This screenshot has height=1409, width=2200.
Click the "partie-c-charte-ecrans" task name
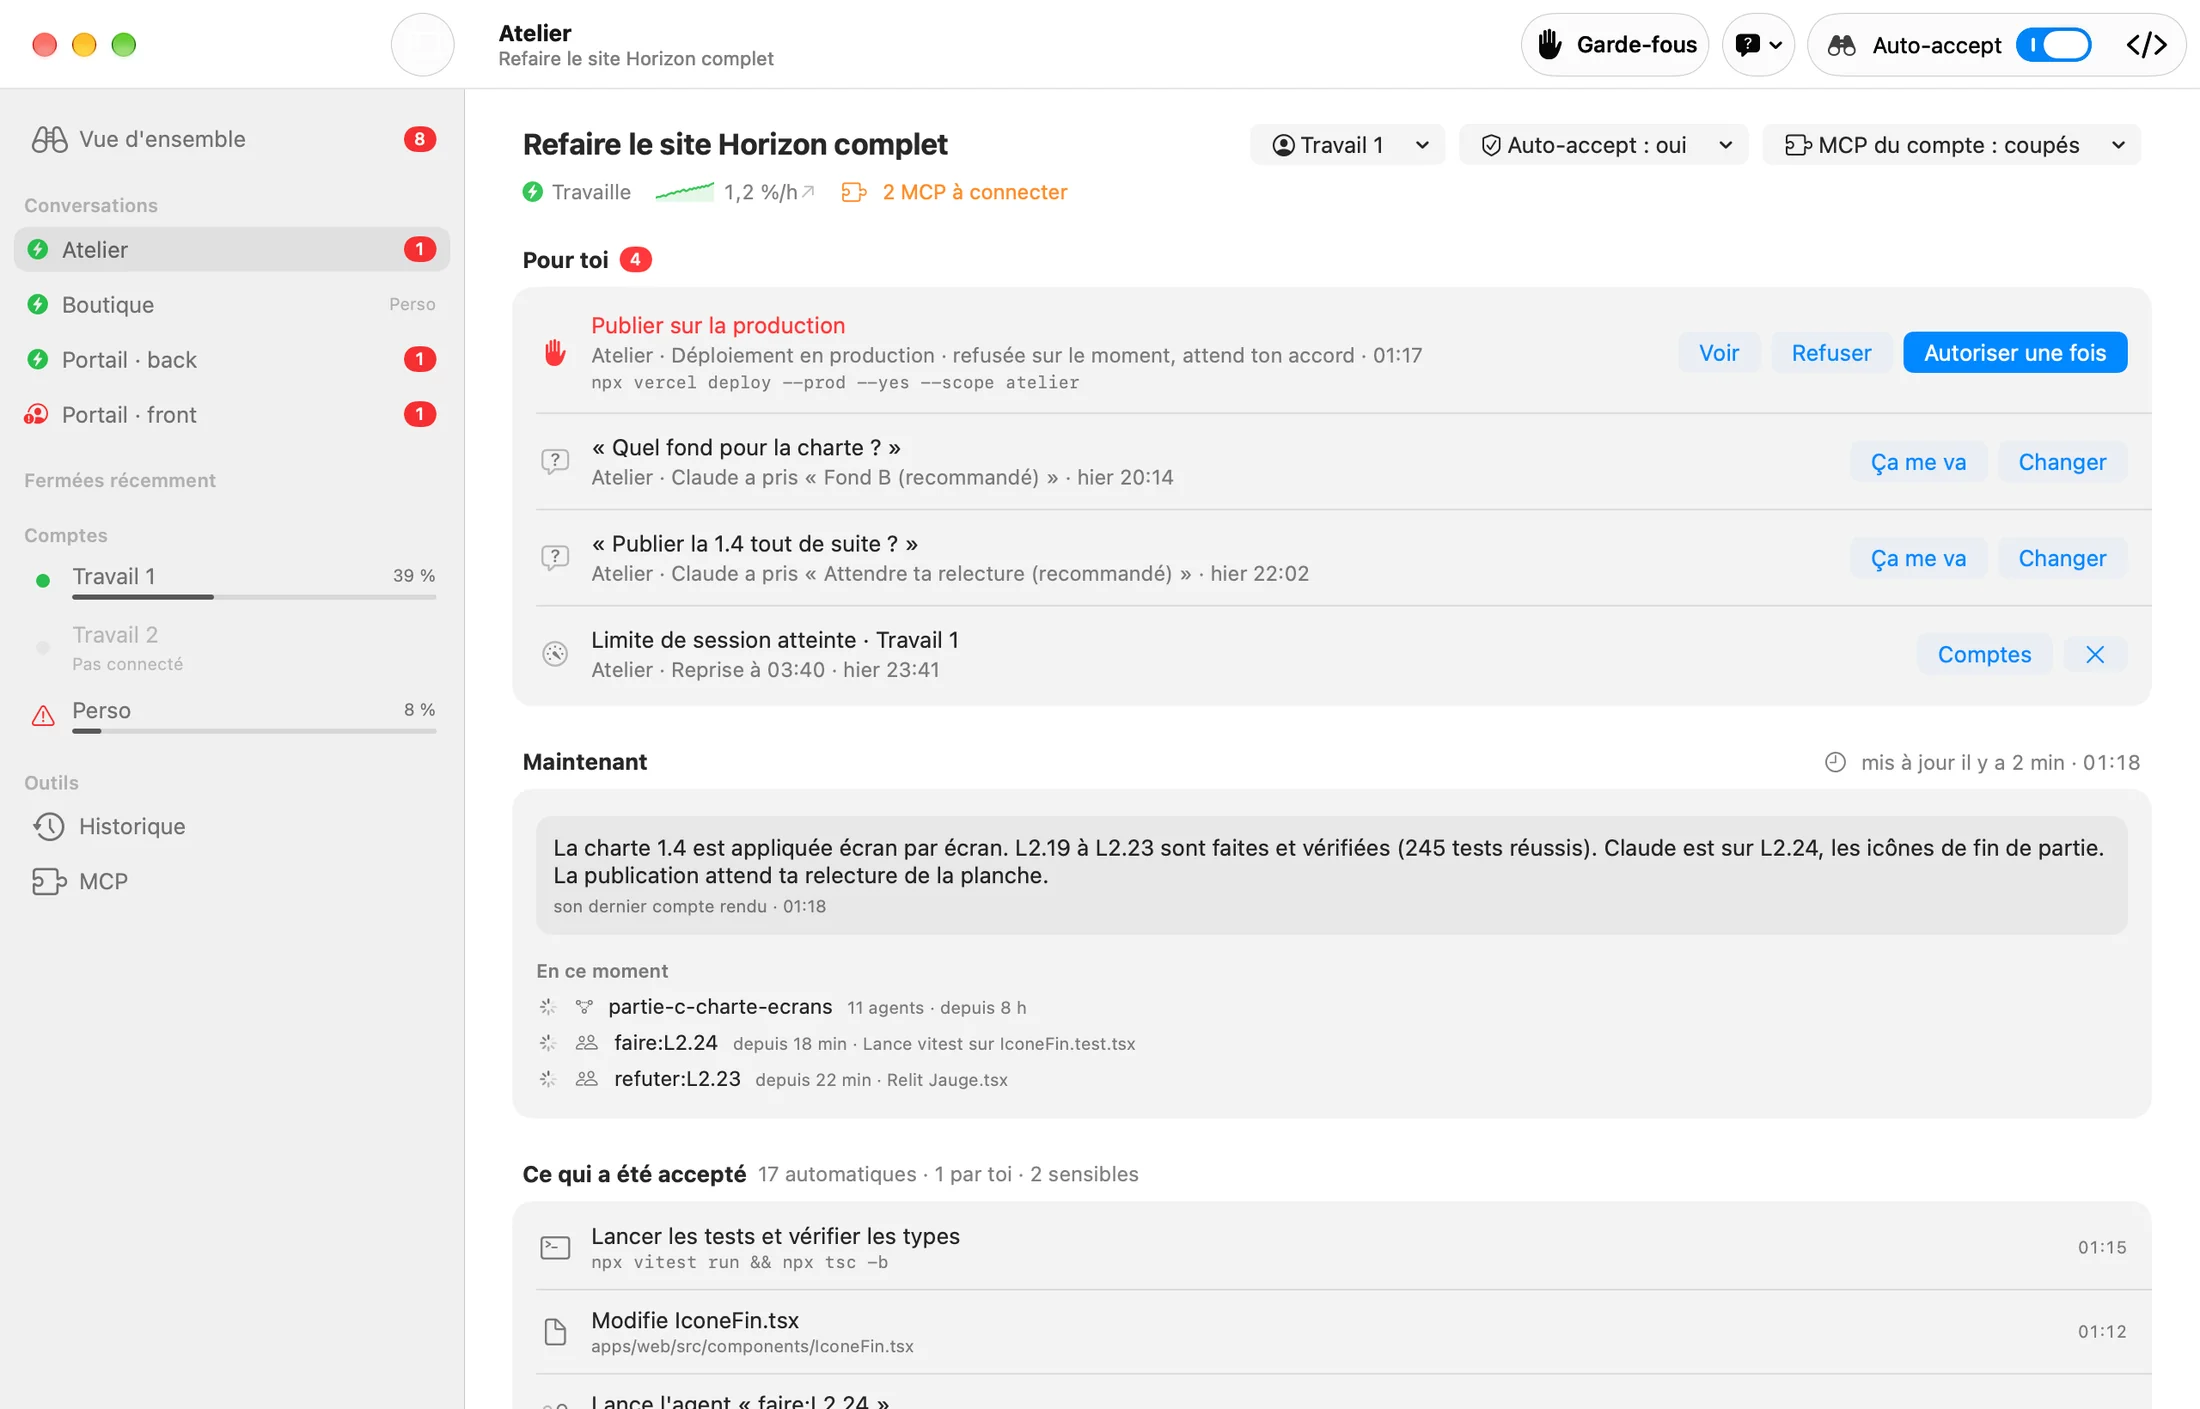(720, 1007)
